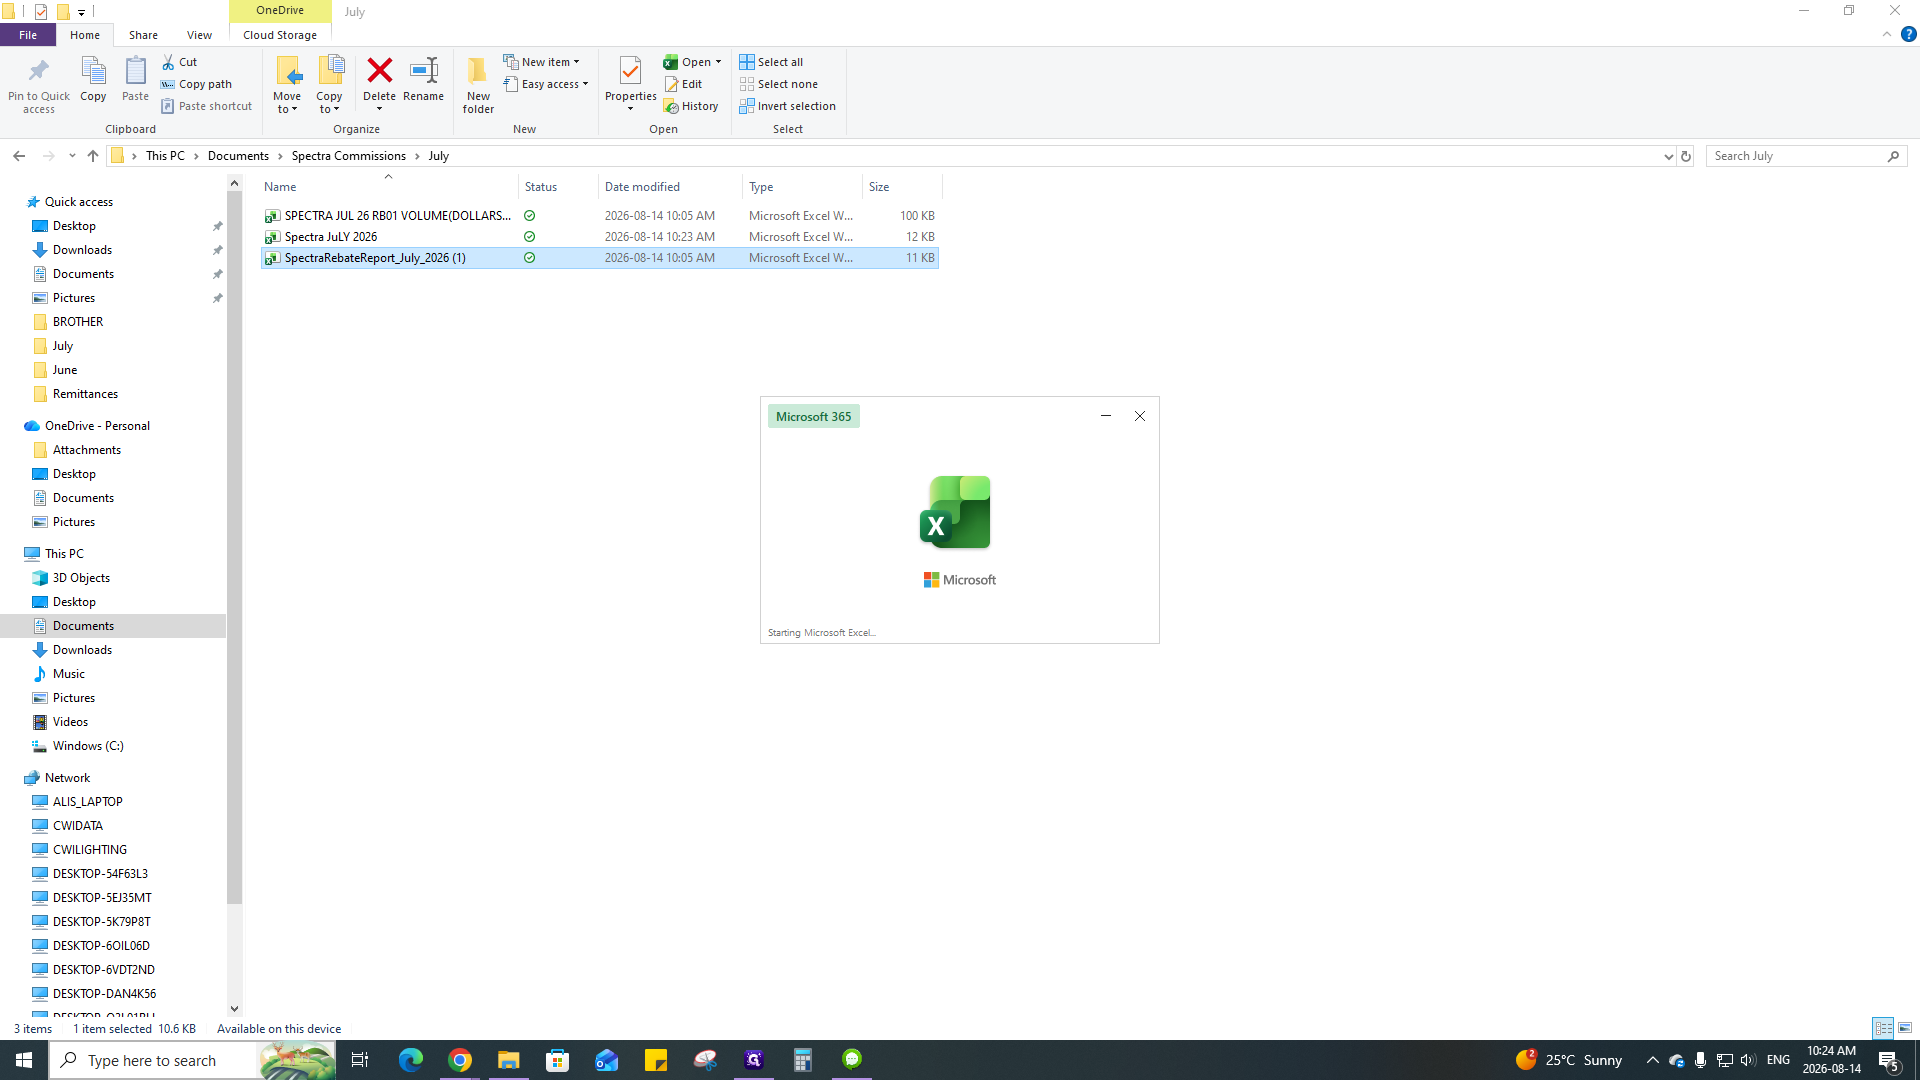The height and width of the screenshot is (1080, 1920).
Task: Open Task View on taskbar
Action: pos(360,1060)
